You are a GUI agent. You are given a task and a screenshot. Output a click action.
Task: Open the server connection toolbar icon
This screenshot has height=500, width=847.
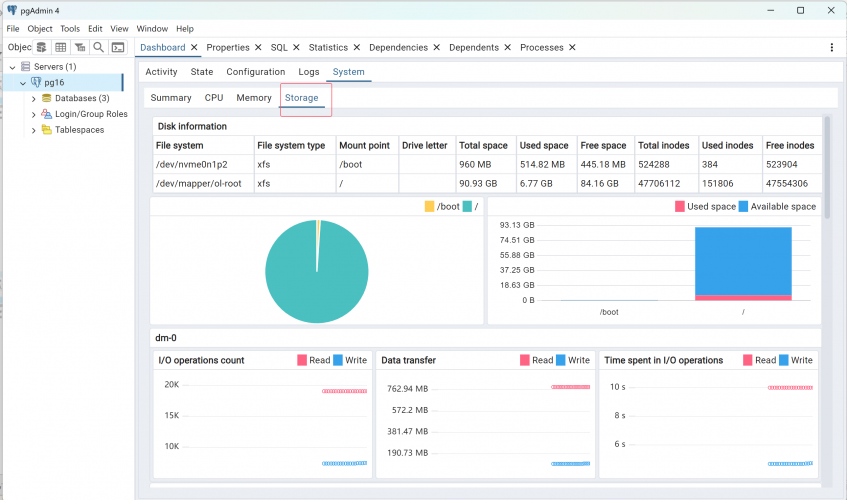42,48
